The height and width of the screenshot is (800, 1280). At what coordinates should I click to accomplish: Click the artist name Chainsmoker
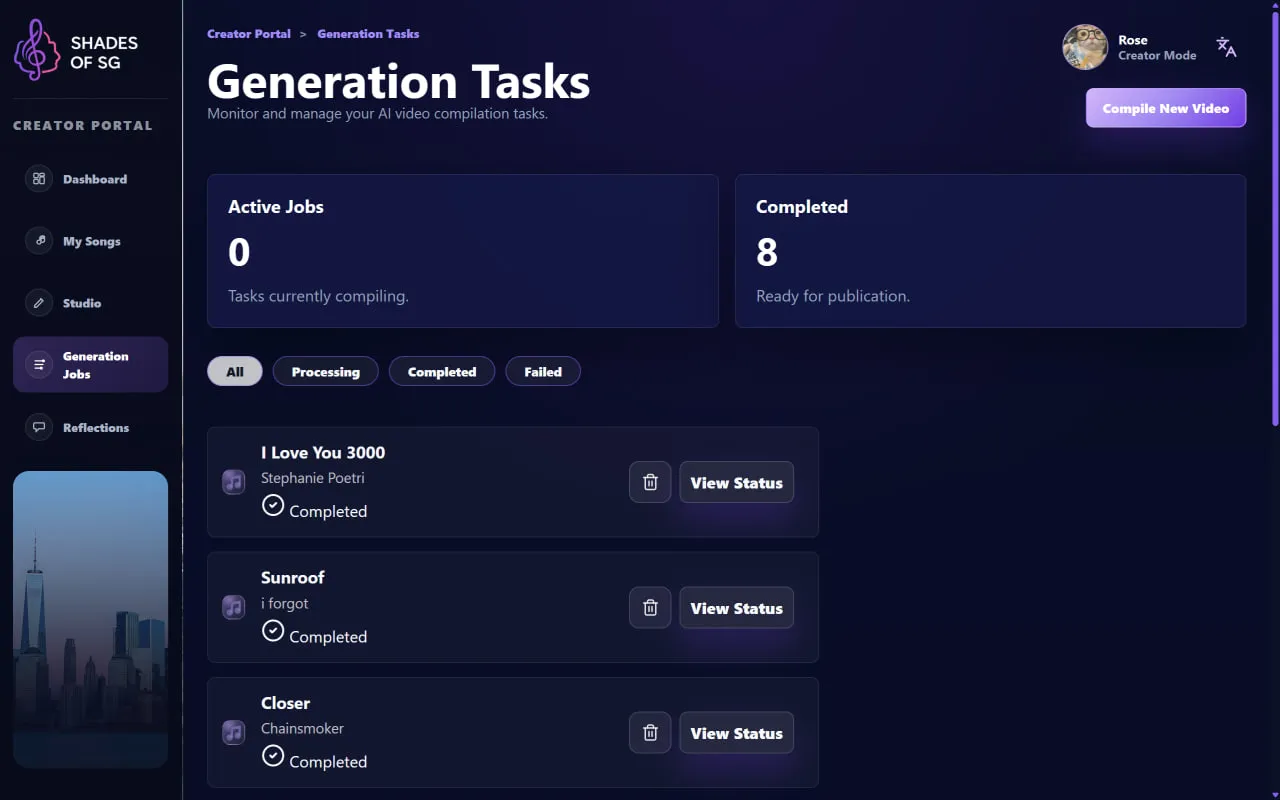tap(302, 728)
